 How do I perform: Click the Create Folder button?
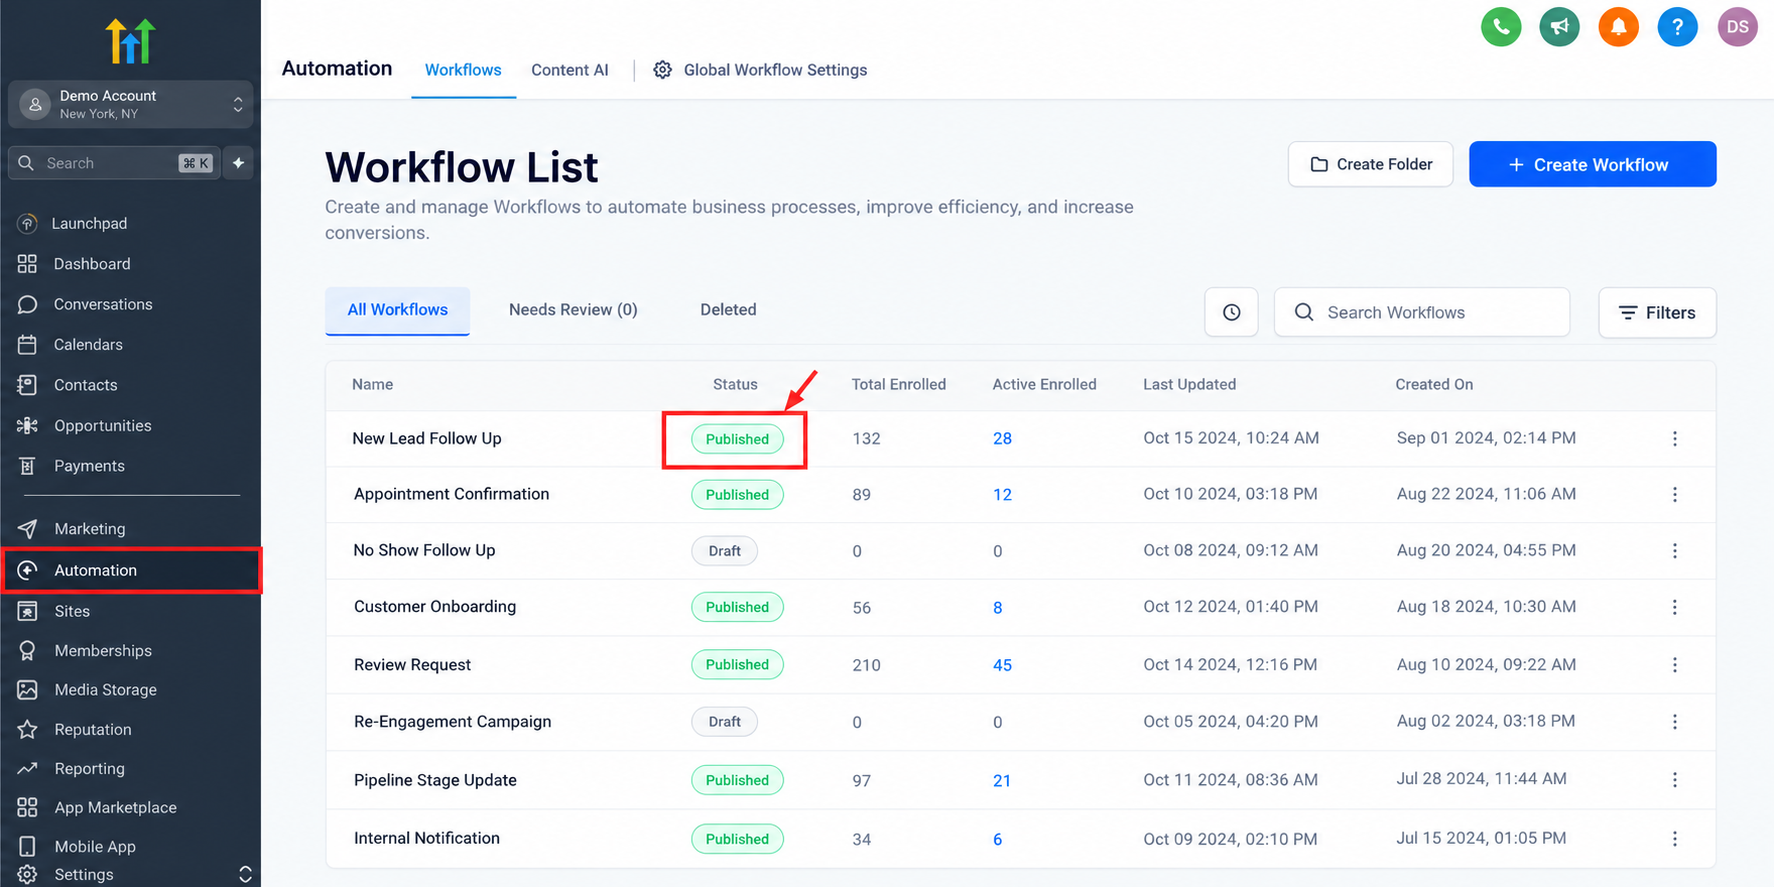click(1370, 164)
